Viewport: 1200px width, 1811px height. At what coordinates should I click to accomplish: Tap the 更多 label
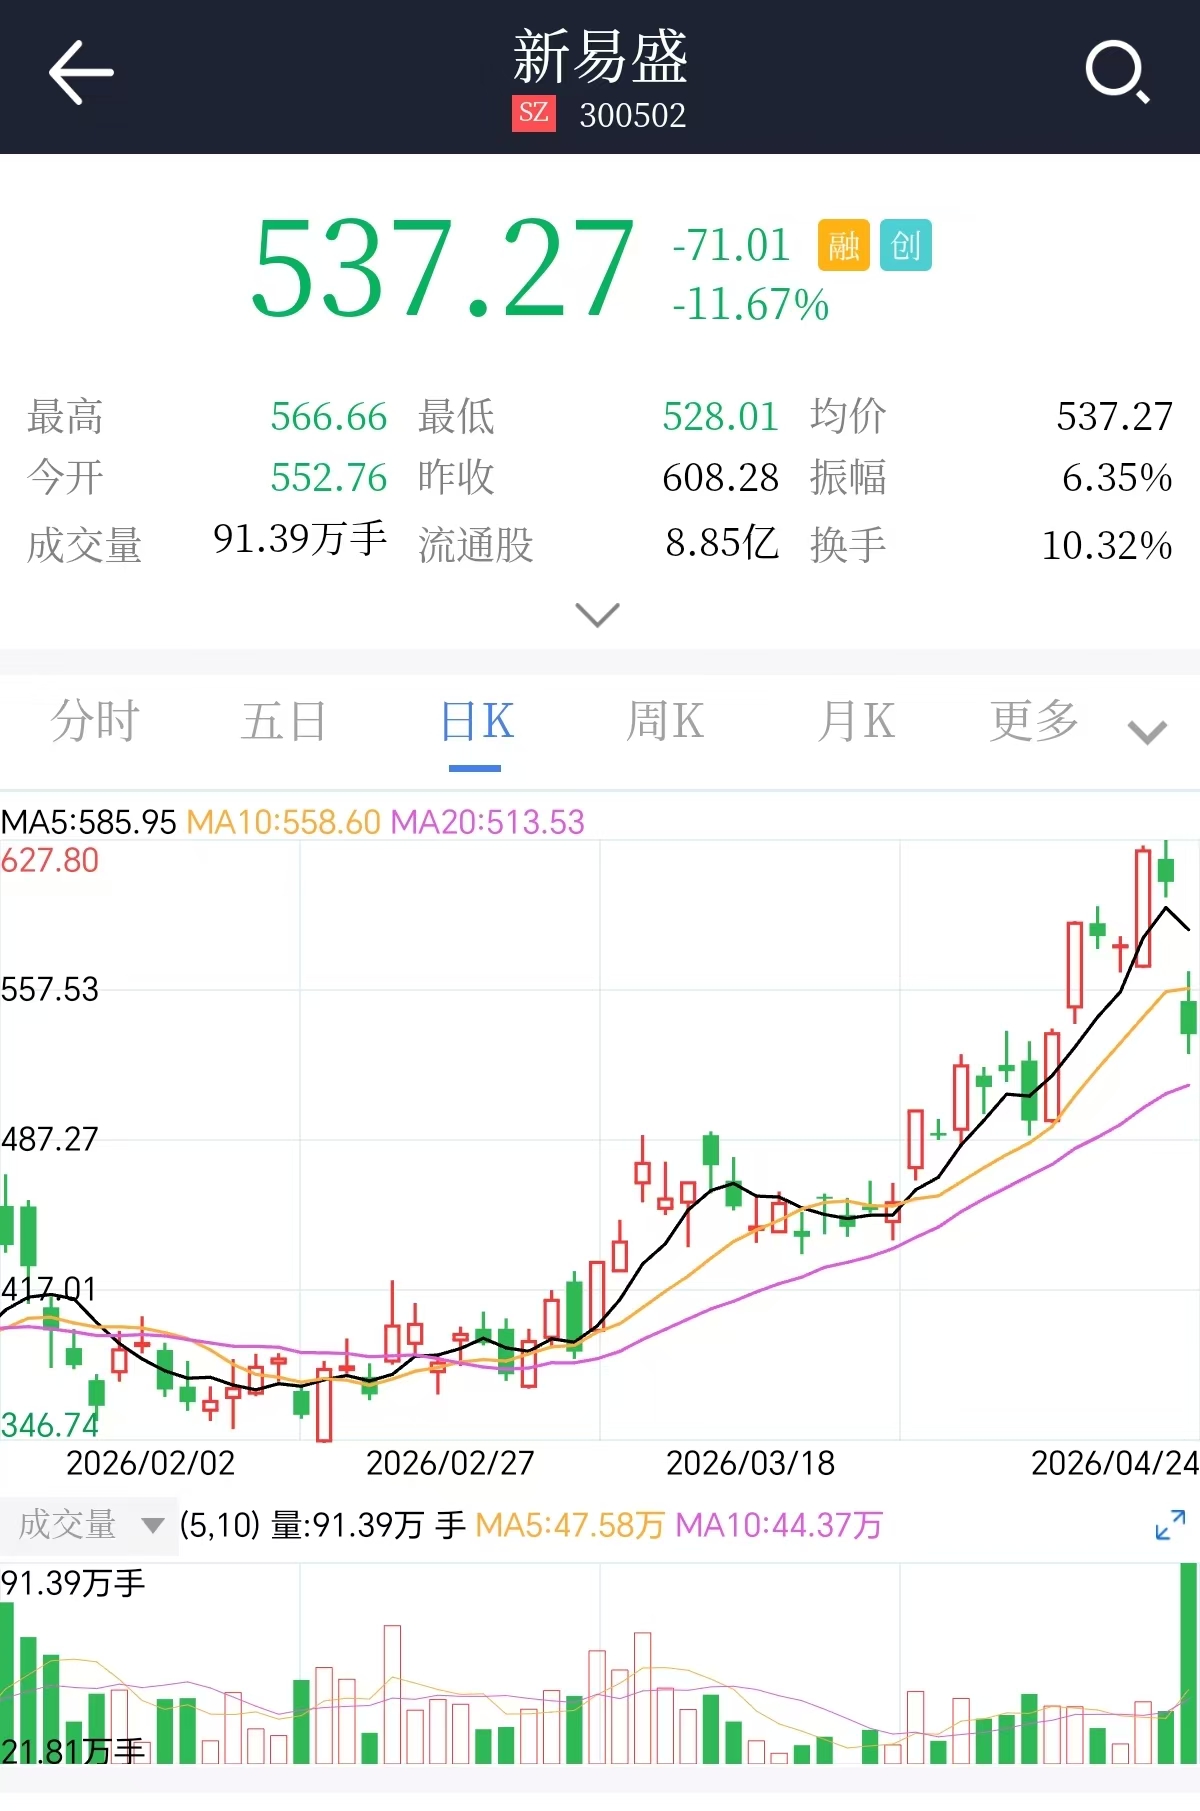1034,721
